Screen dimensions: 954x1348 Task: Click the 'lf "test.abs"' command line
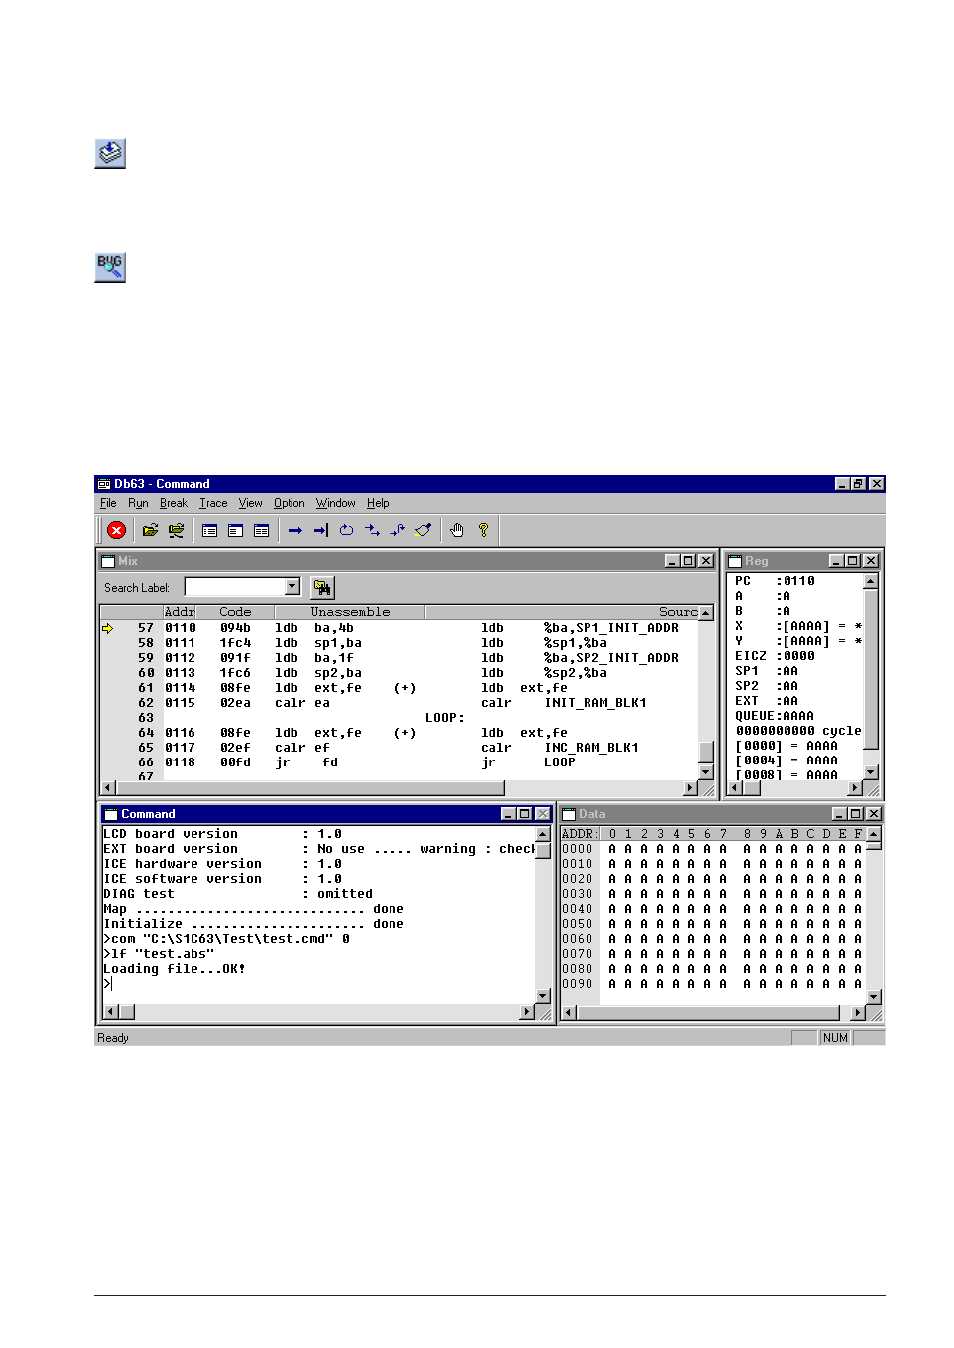click(x=158, y=954)
